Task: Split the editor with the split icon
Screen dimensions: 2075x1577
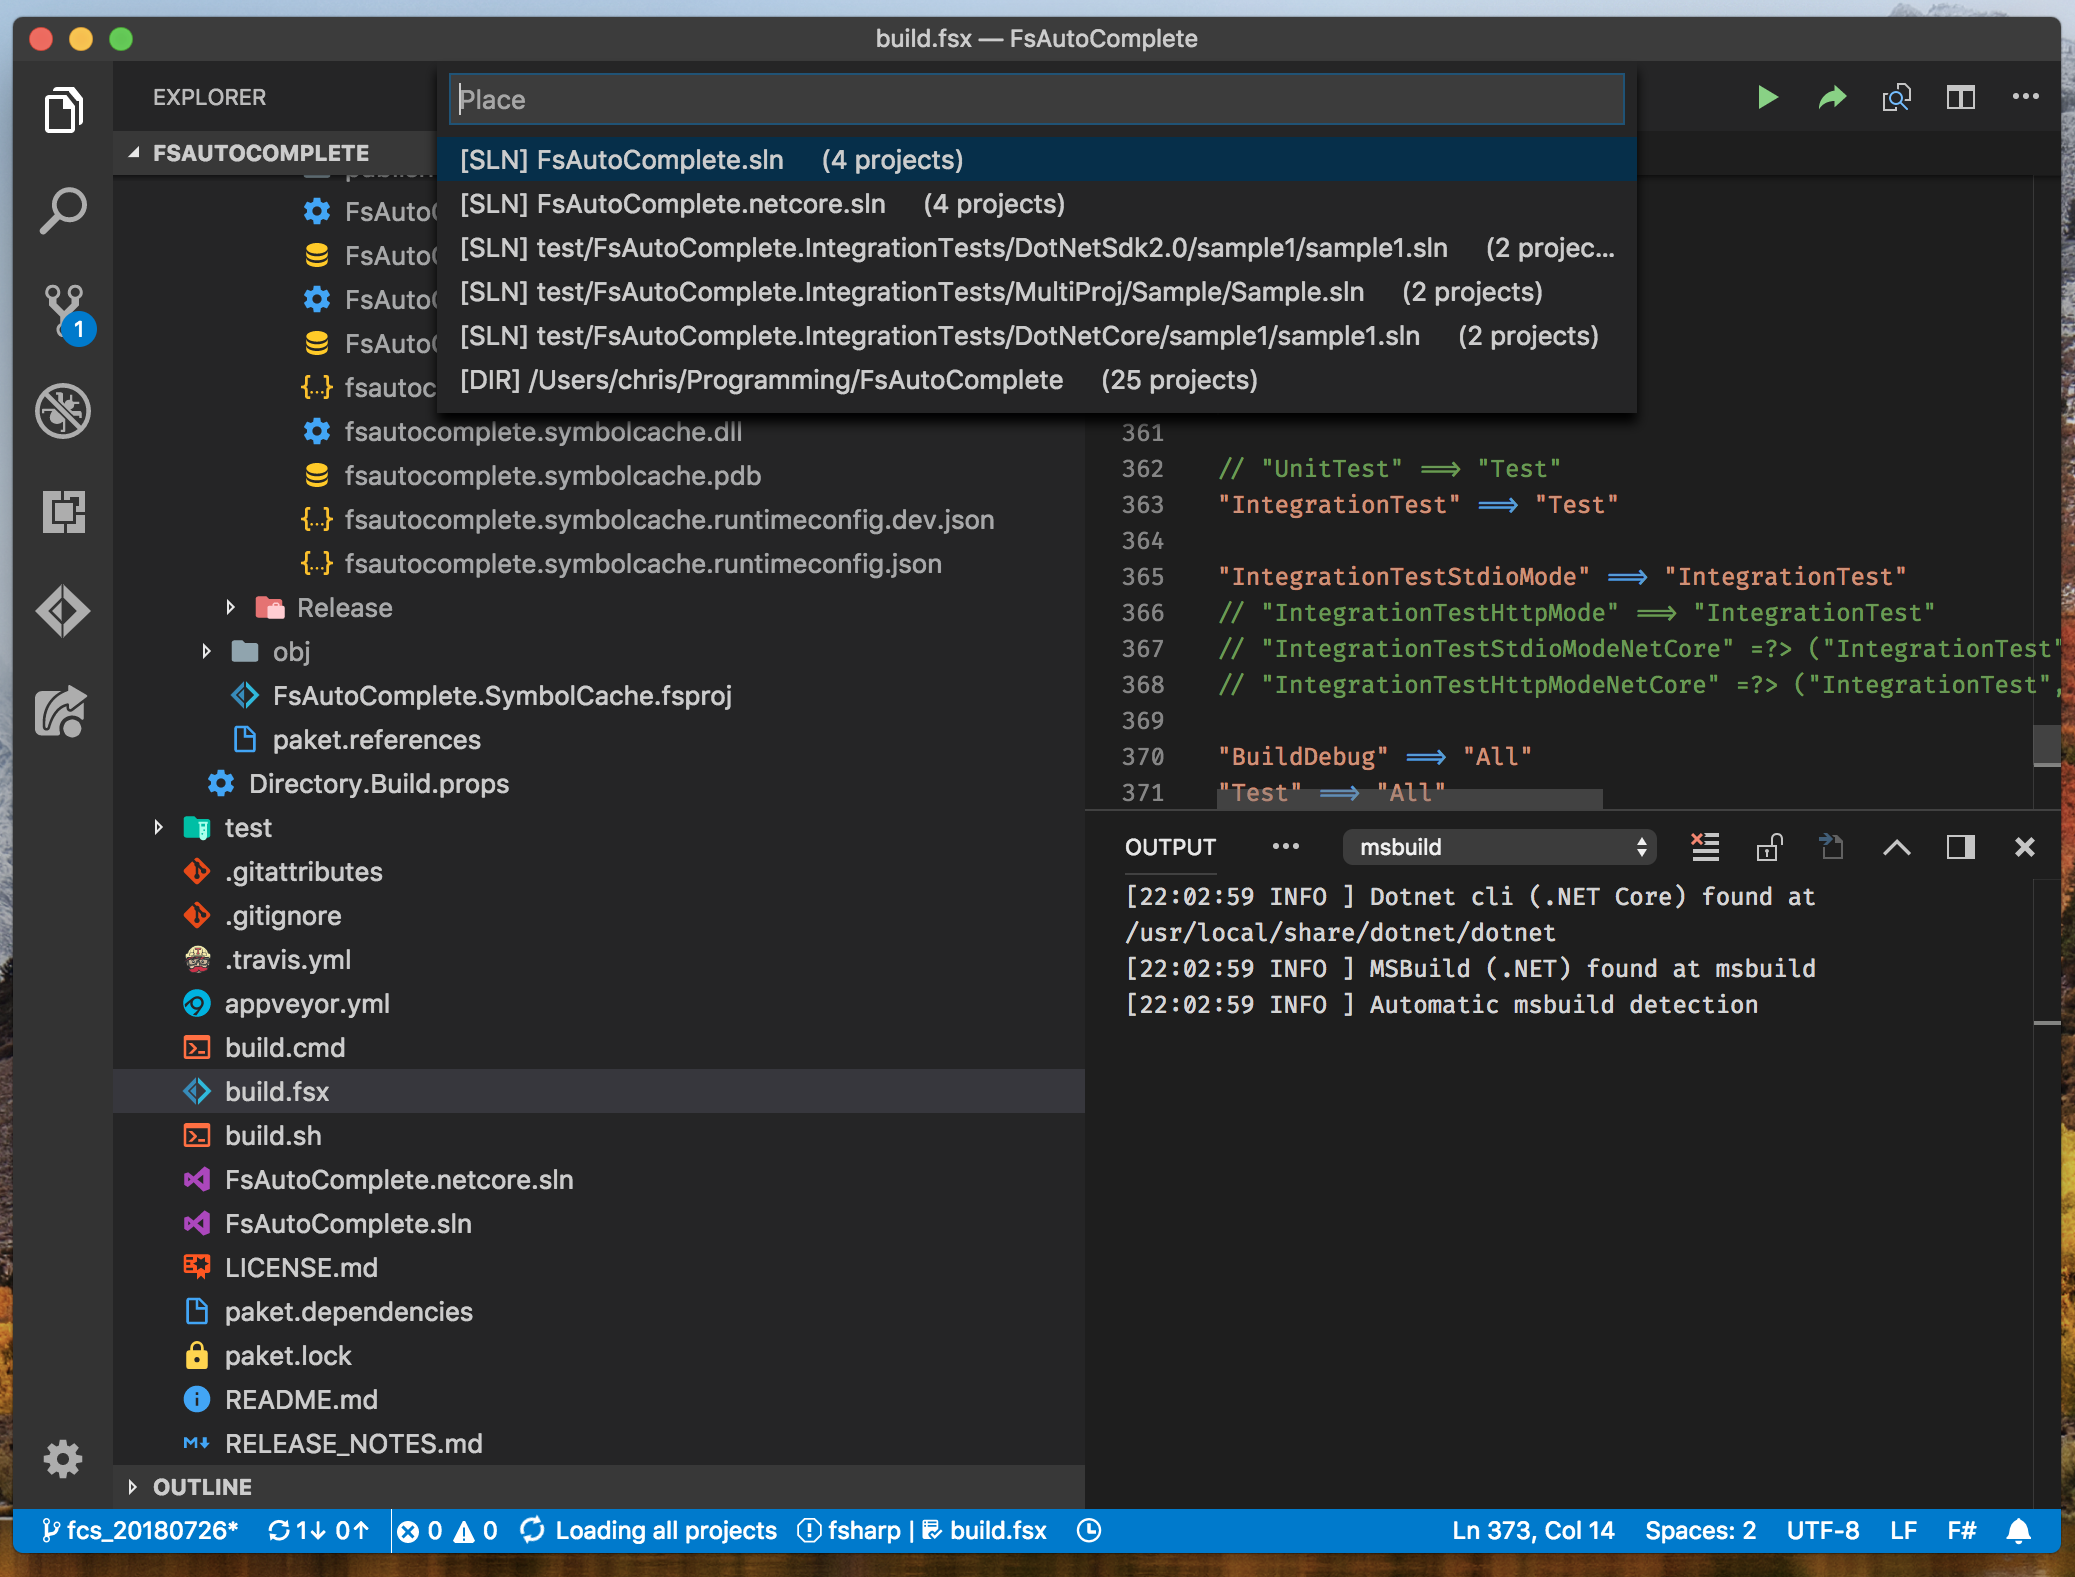Action: coord(1961,97)
